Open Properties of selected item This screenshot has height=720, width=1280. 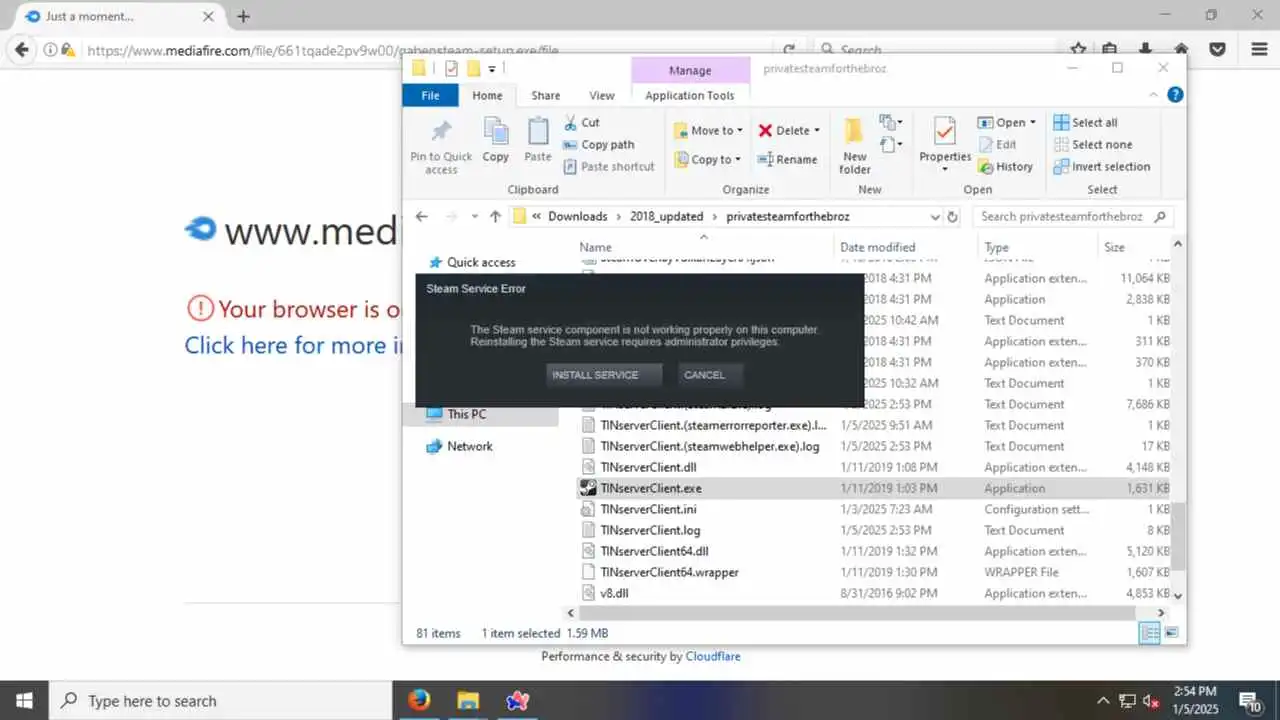pyautogui.click(x=945, y=144)
